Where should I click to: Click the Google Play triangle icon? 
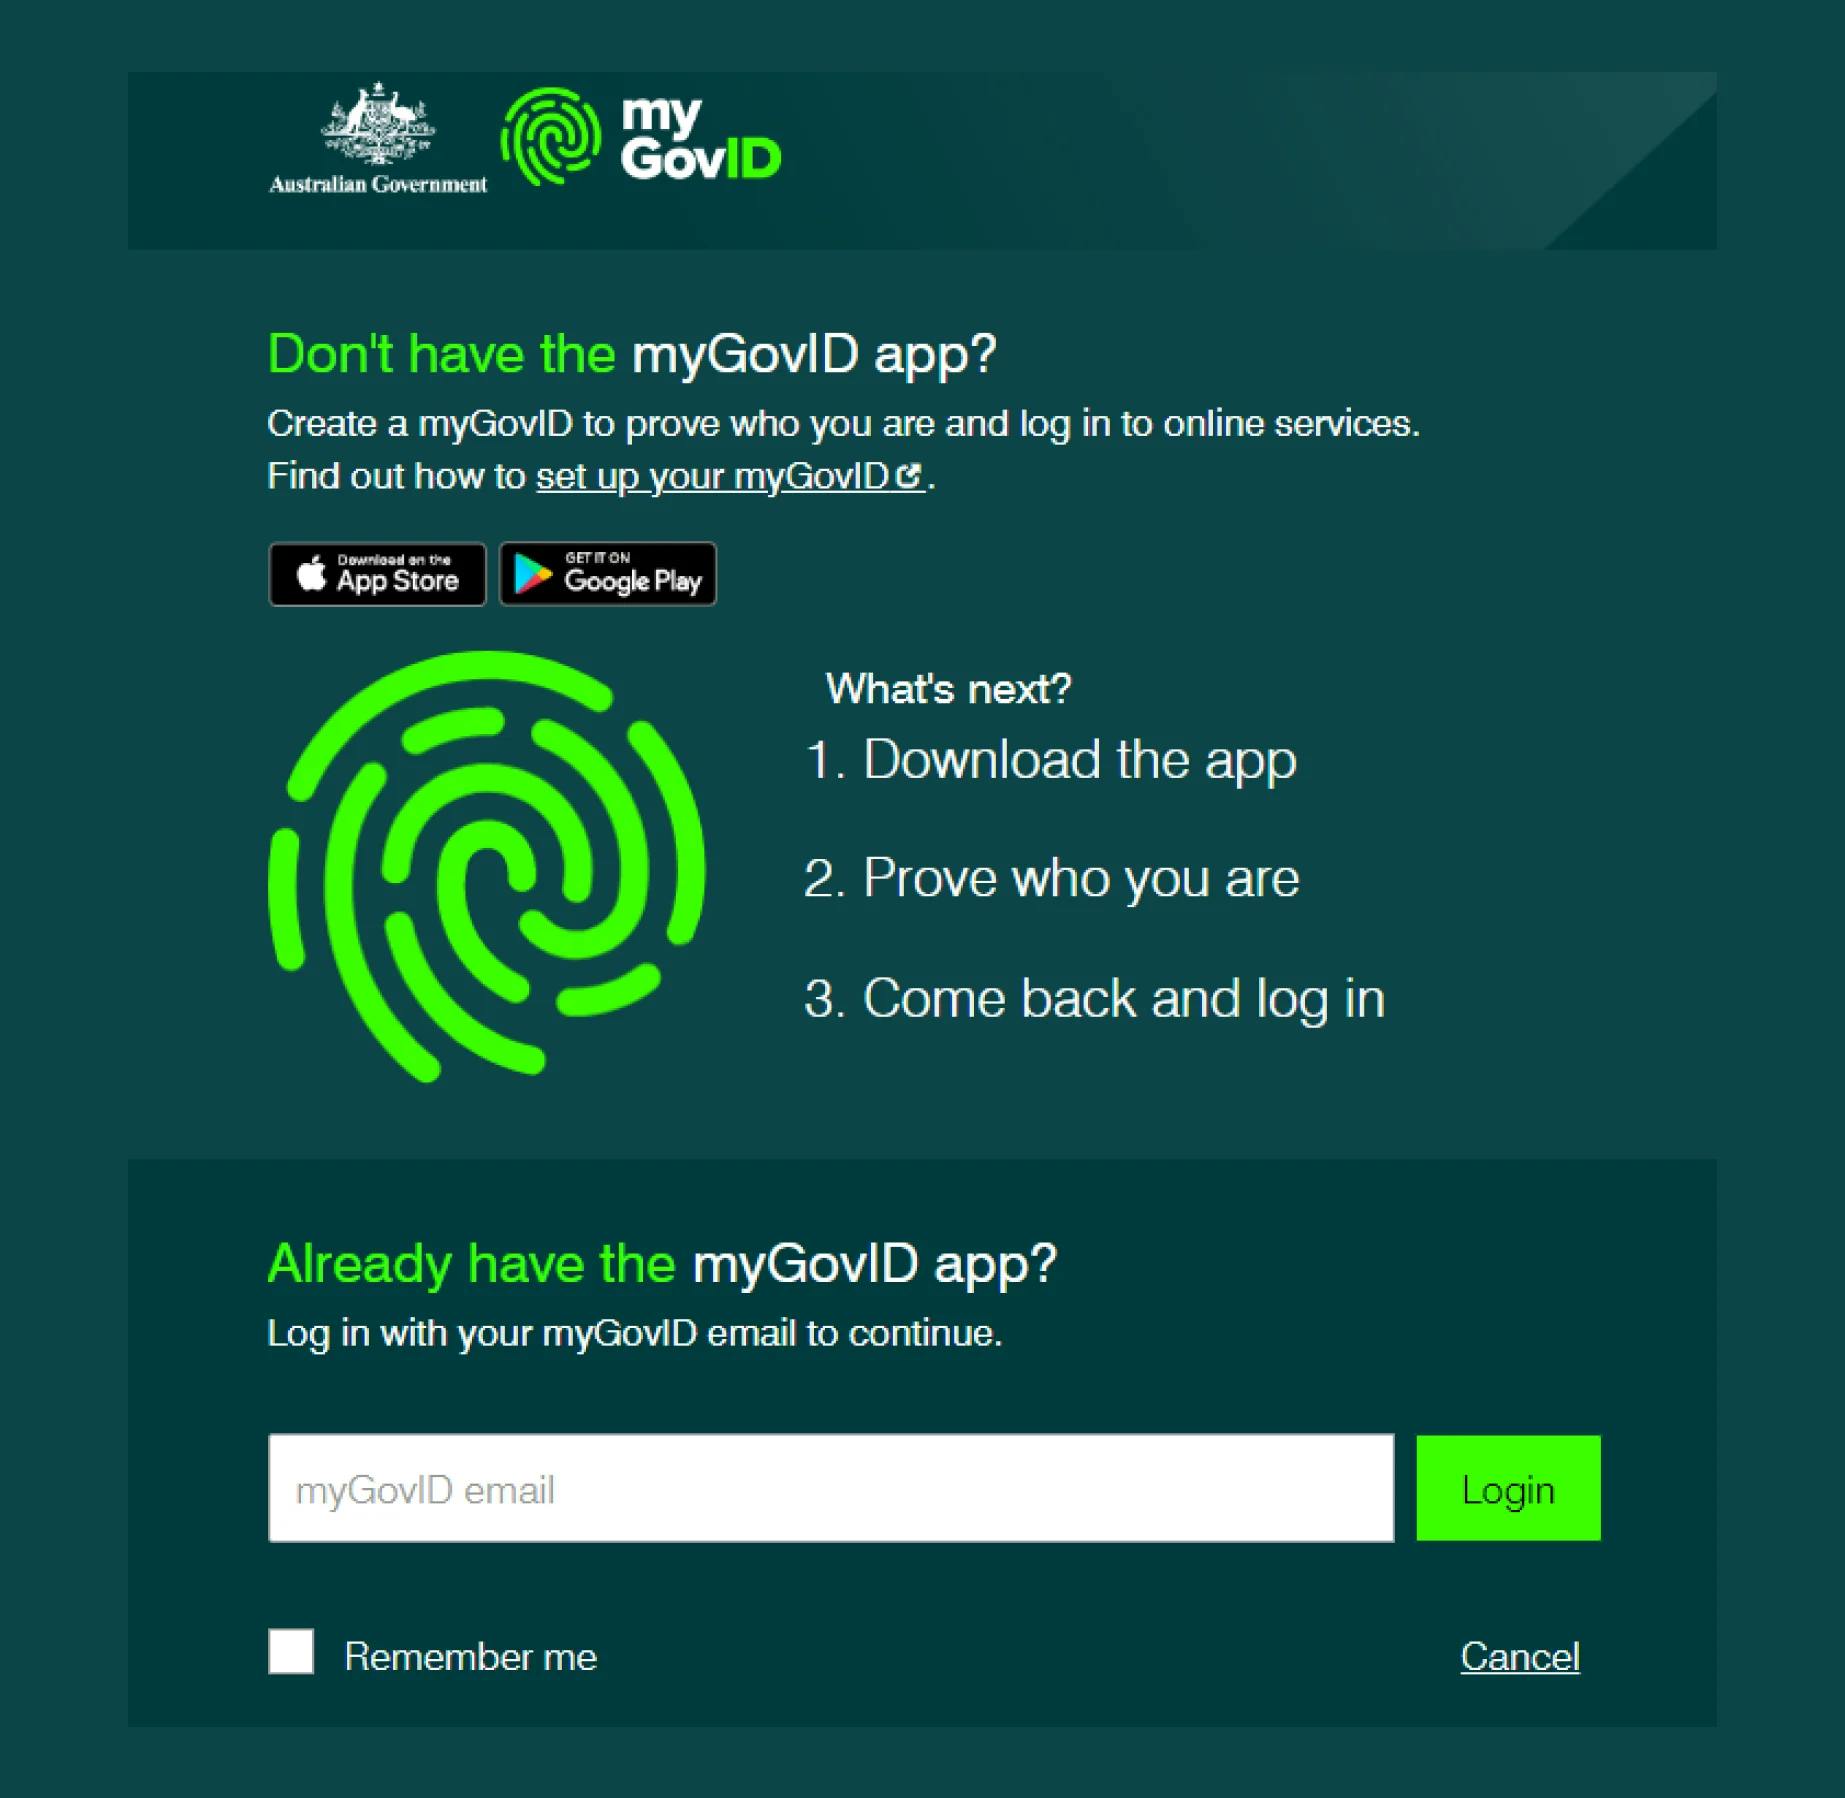click(x=532, y=574)
